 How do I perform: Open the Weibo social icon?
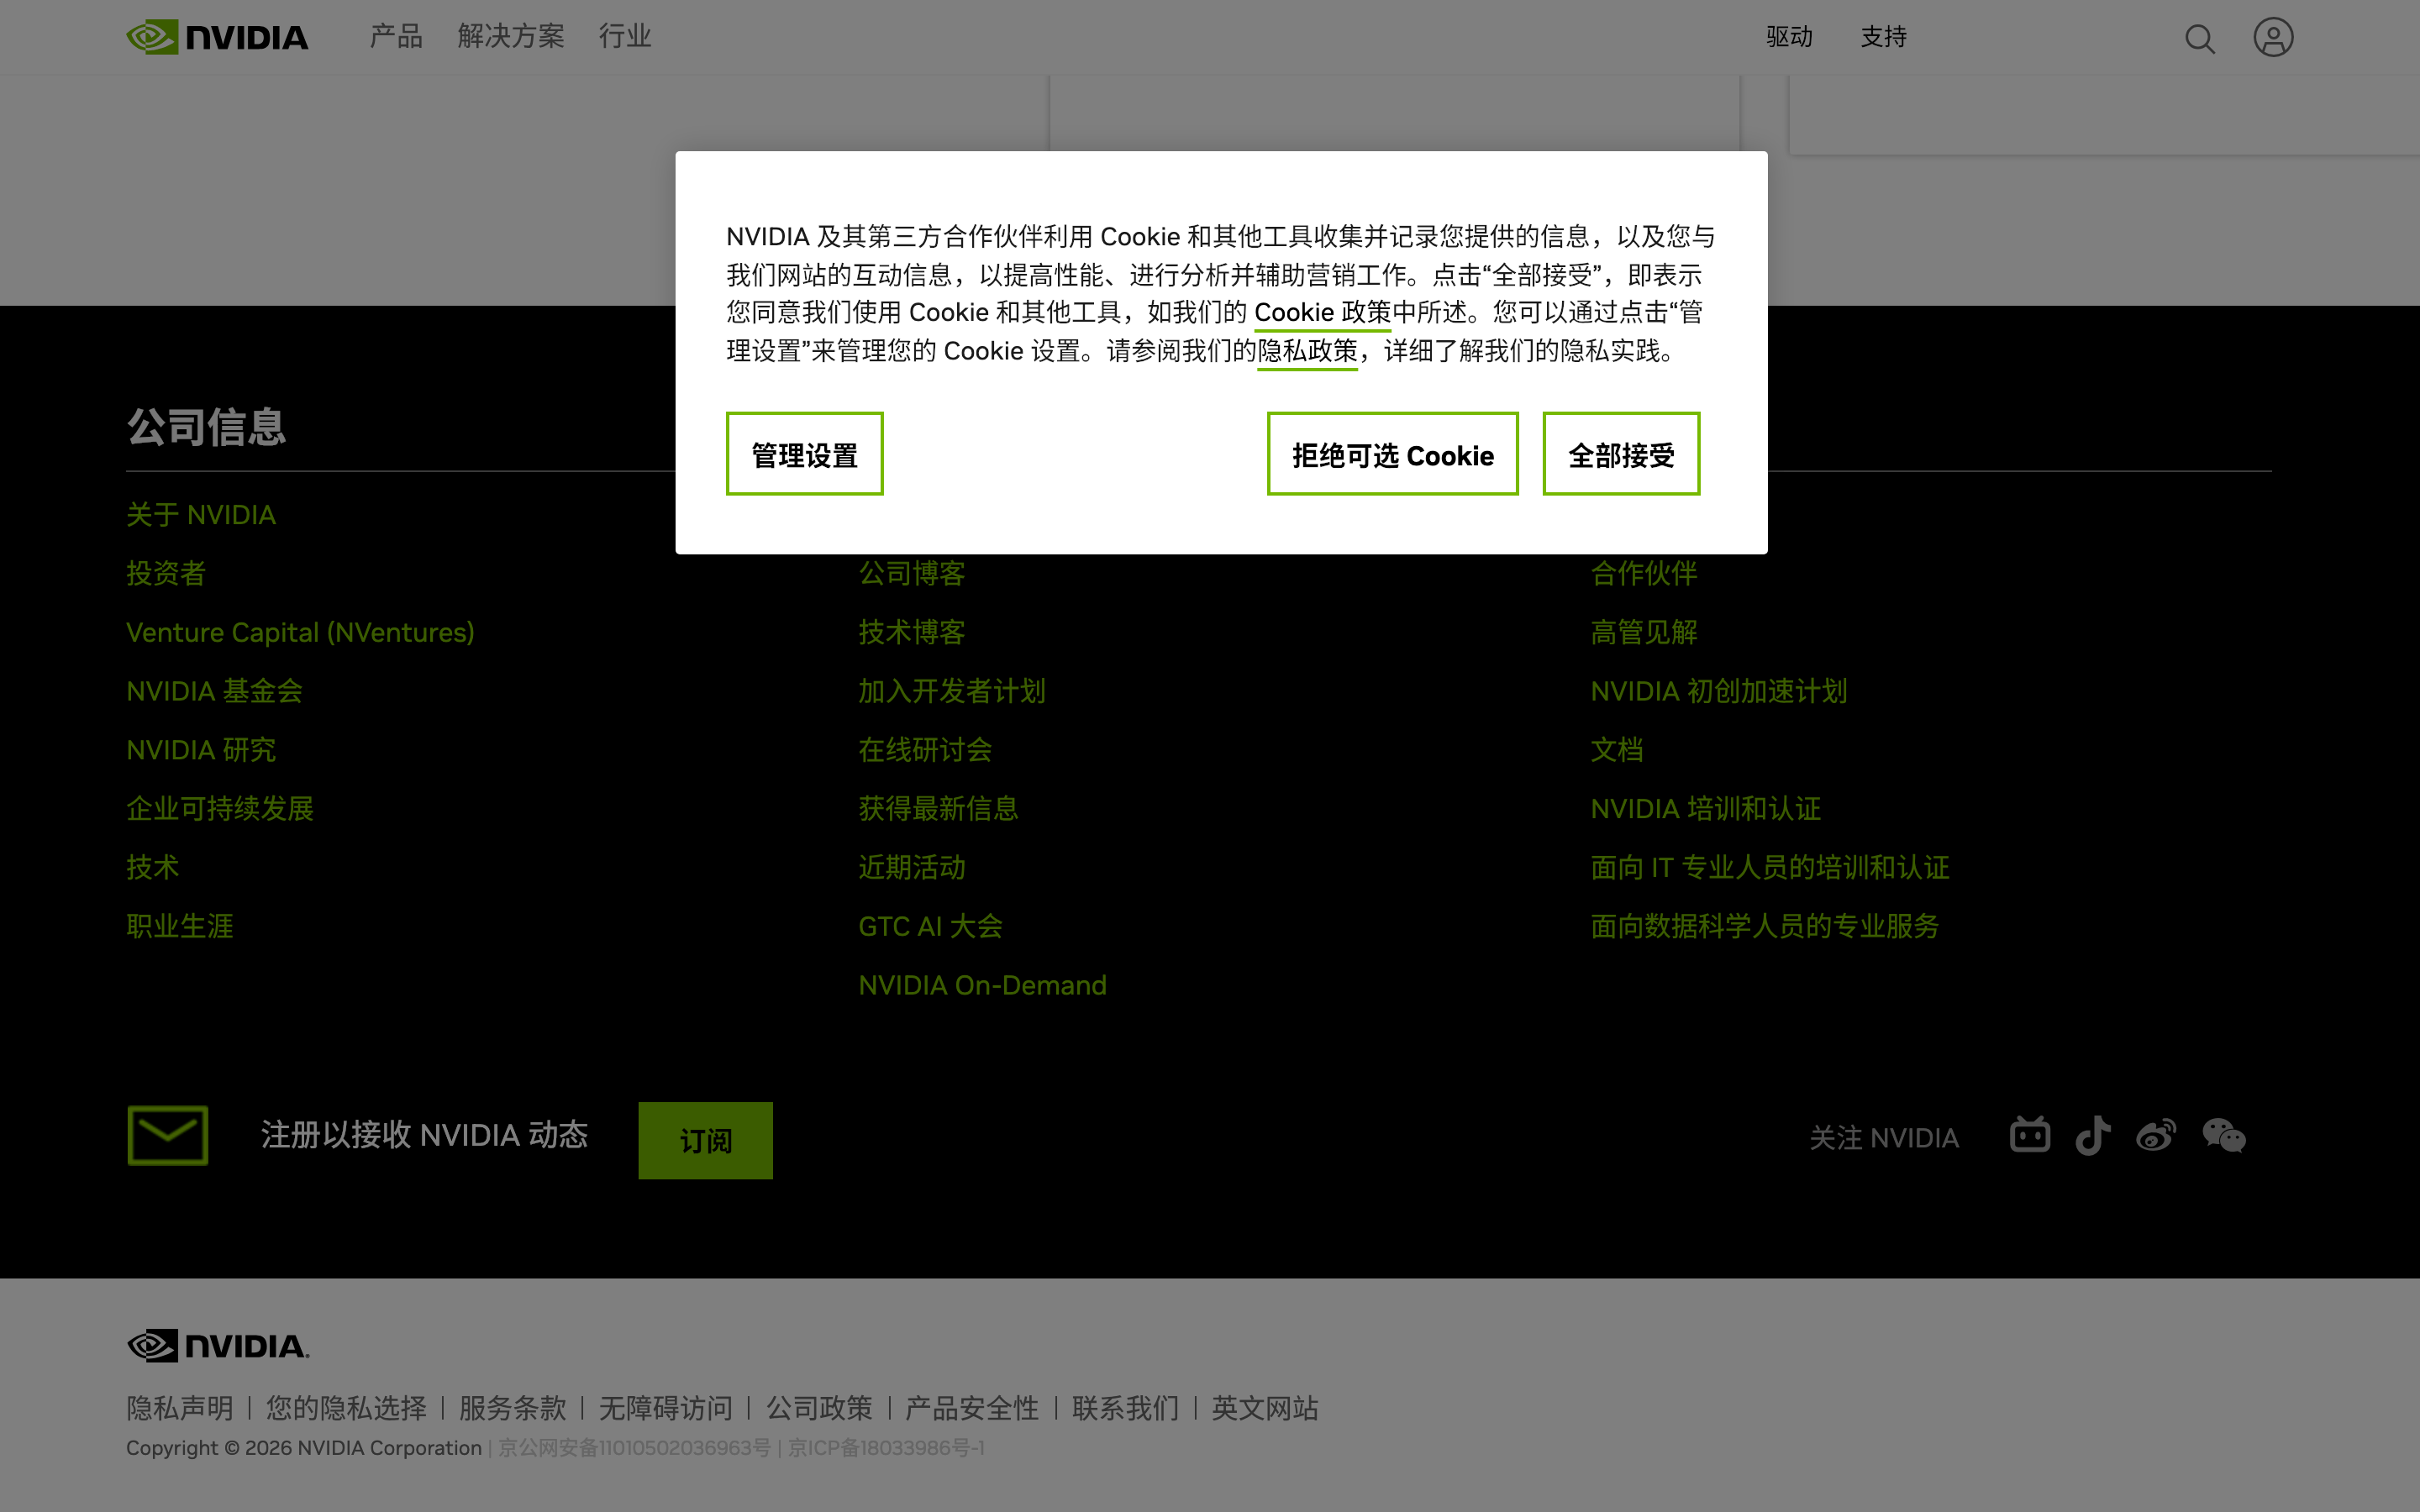[2156, 1136]
